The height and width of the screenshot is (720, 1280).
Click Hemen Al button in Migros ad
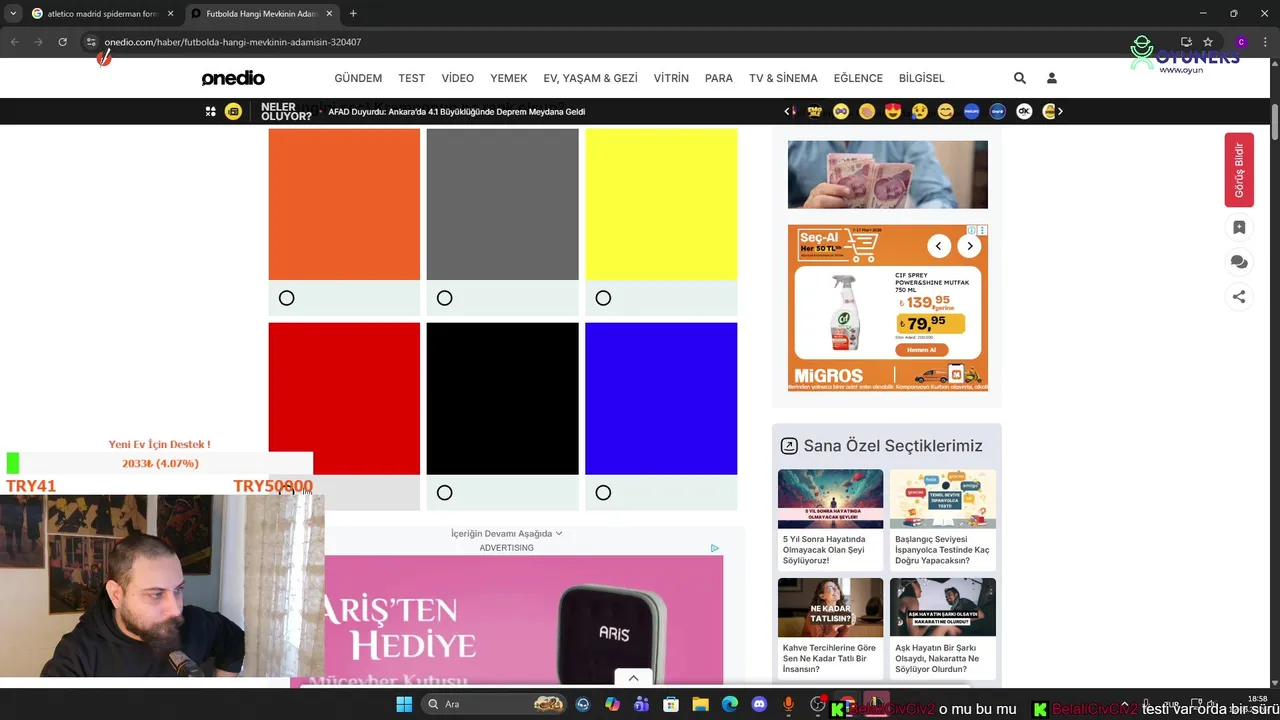tap(922, 350)
